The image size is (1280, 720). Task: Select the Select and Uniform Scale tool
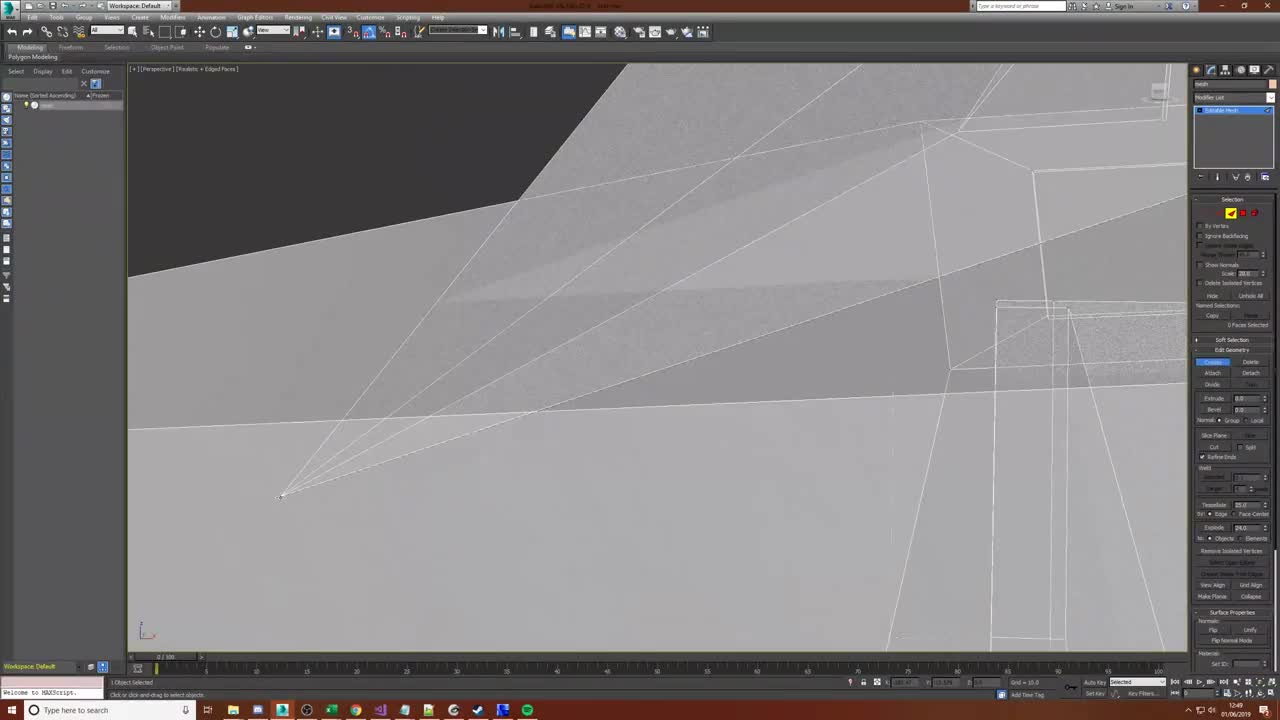click(x=232, y=32)
